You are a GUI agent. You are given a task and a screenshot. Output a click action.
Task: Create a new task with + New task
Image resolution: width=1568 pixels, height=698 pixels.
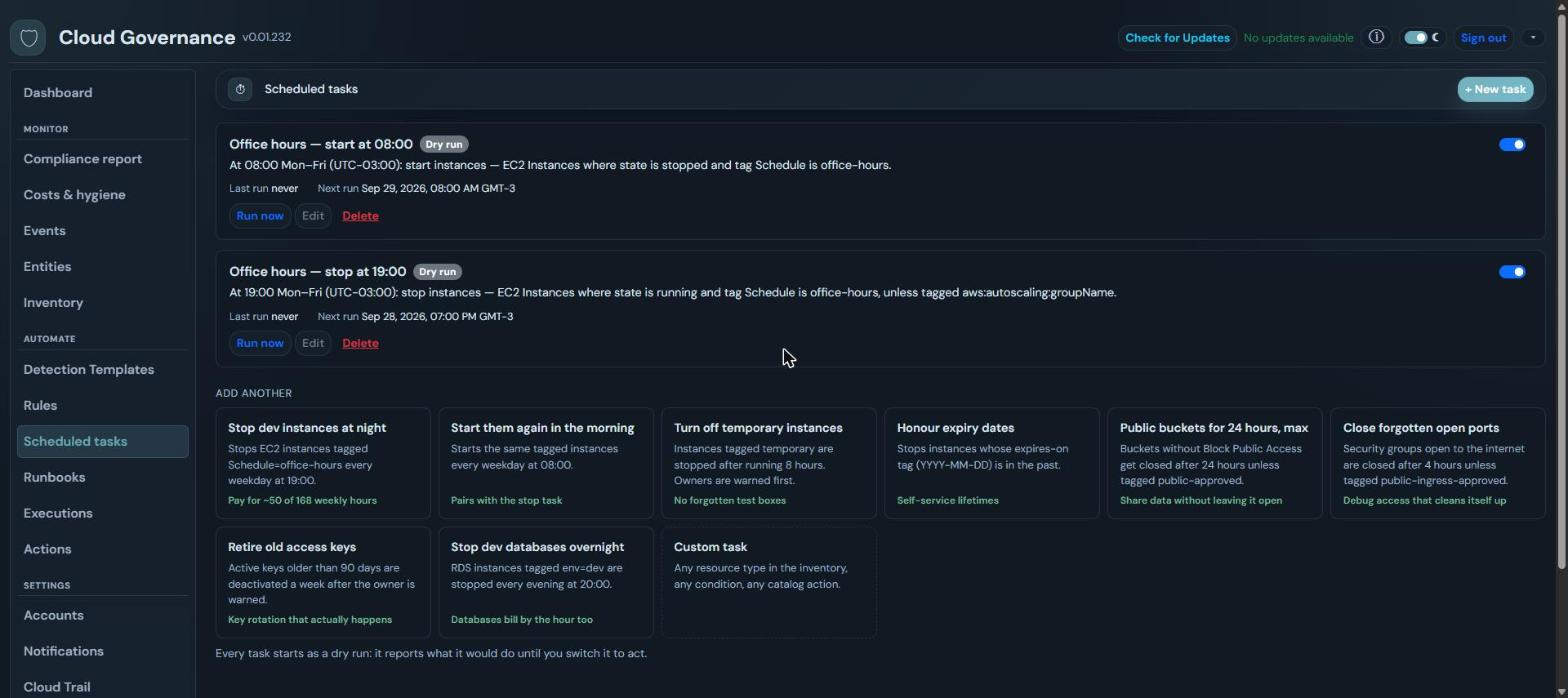click(x=1495, y=89)
